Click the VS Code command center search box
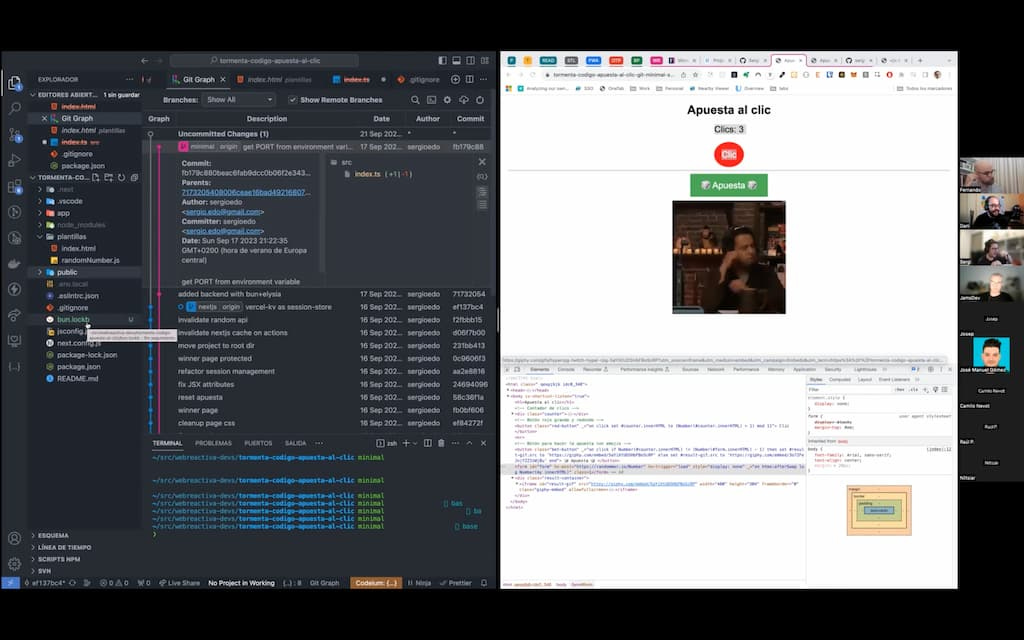1024x640 pixels. pyautogui.click(x=264, y=60)
